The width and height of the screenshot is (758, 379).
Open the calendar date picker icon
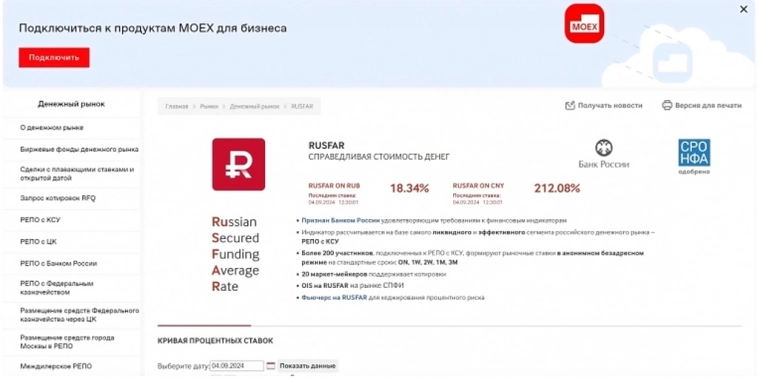271,366
